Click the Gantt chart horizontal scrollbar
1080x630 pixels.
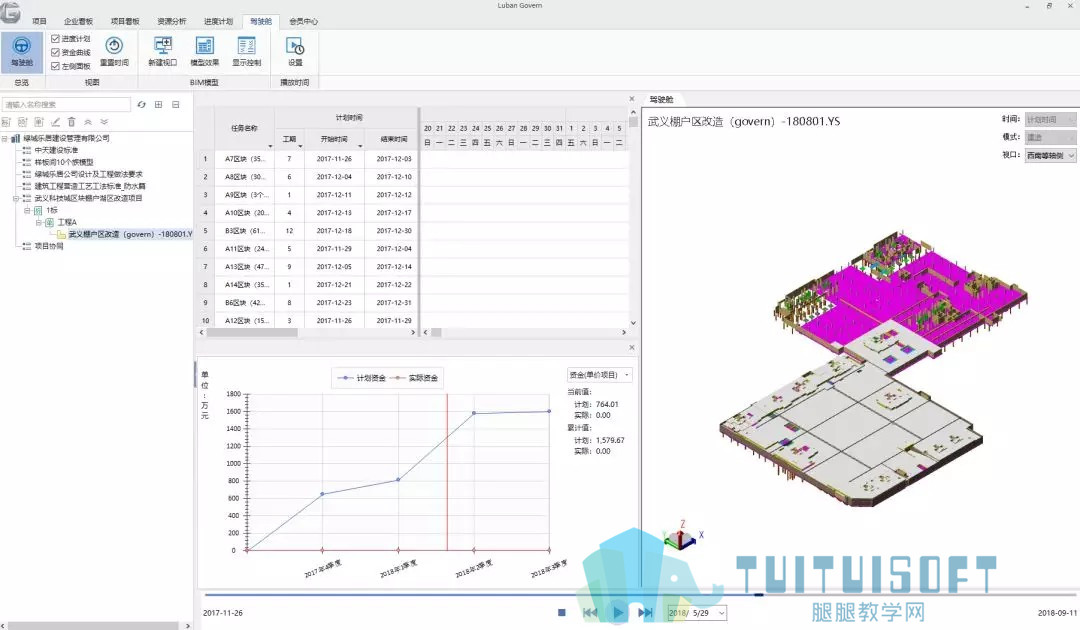coord(437,333)
